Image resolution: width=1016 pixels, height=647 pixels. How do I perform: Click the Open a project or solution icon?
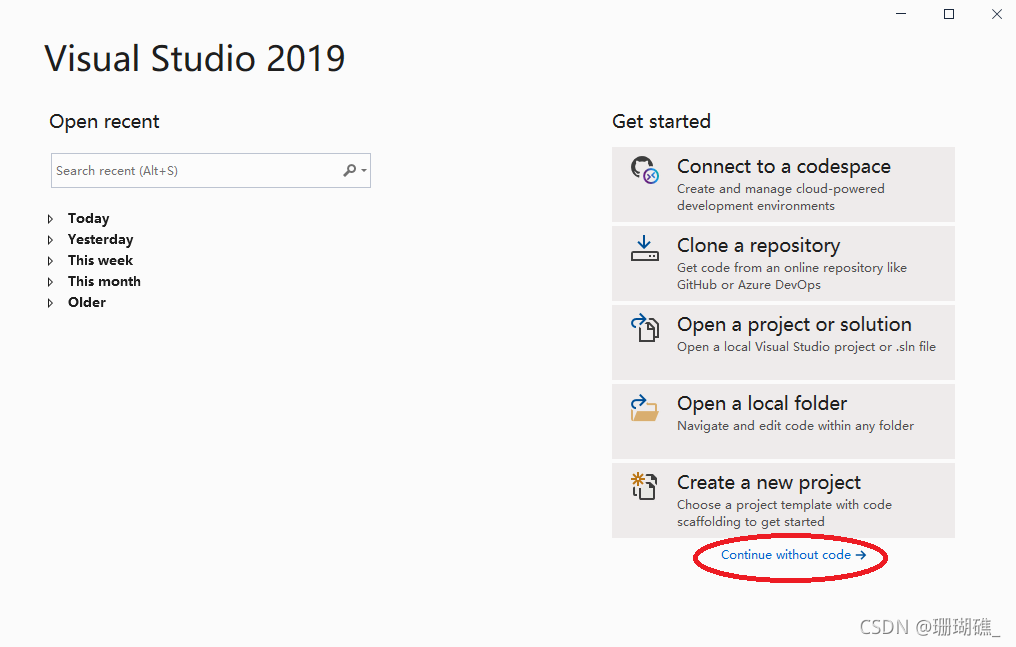pyautogui.click(x=645, y=328)
